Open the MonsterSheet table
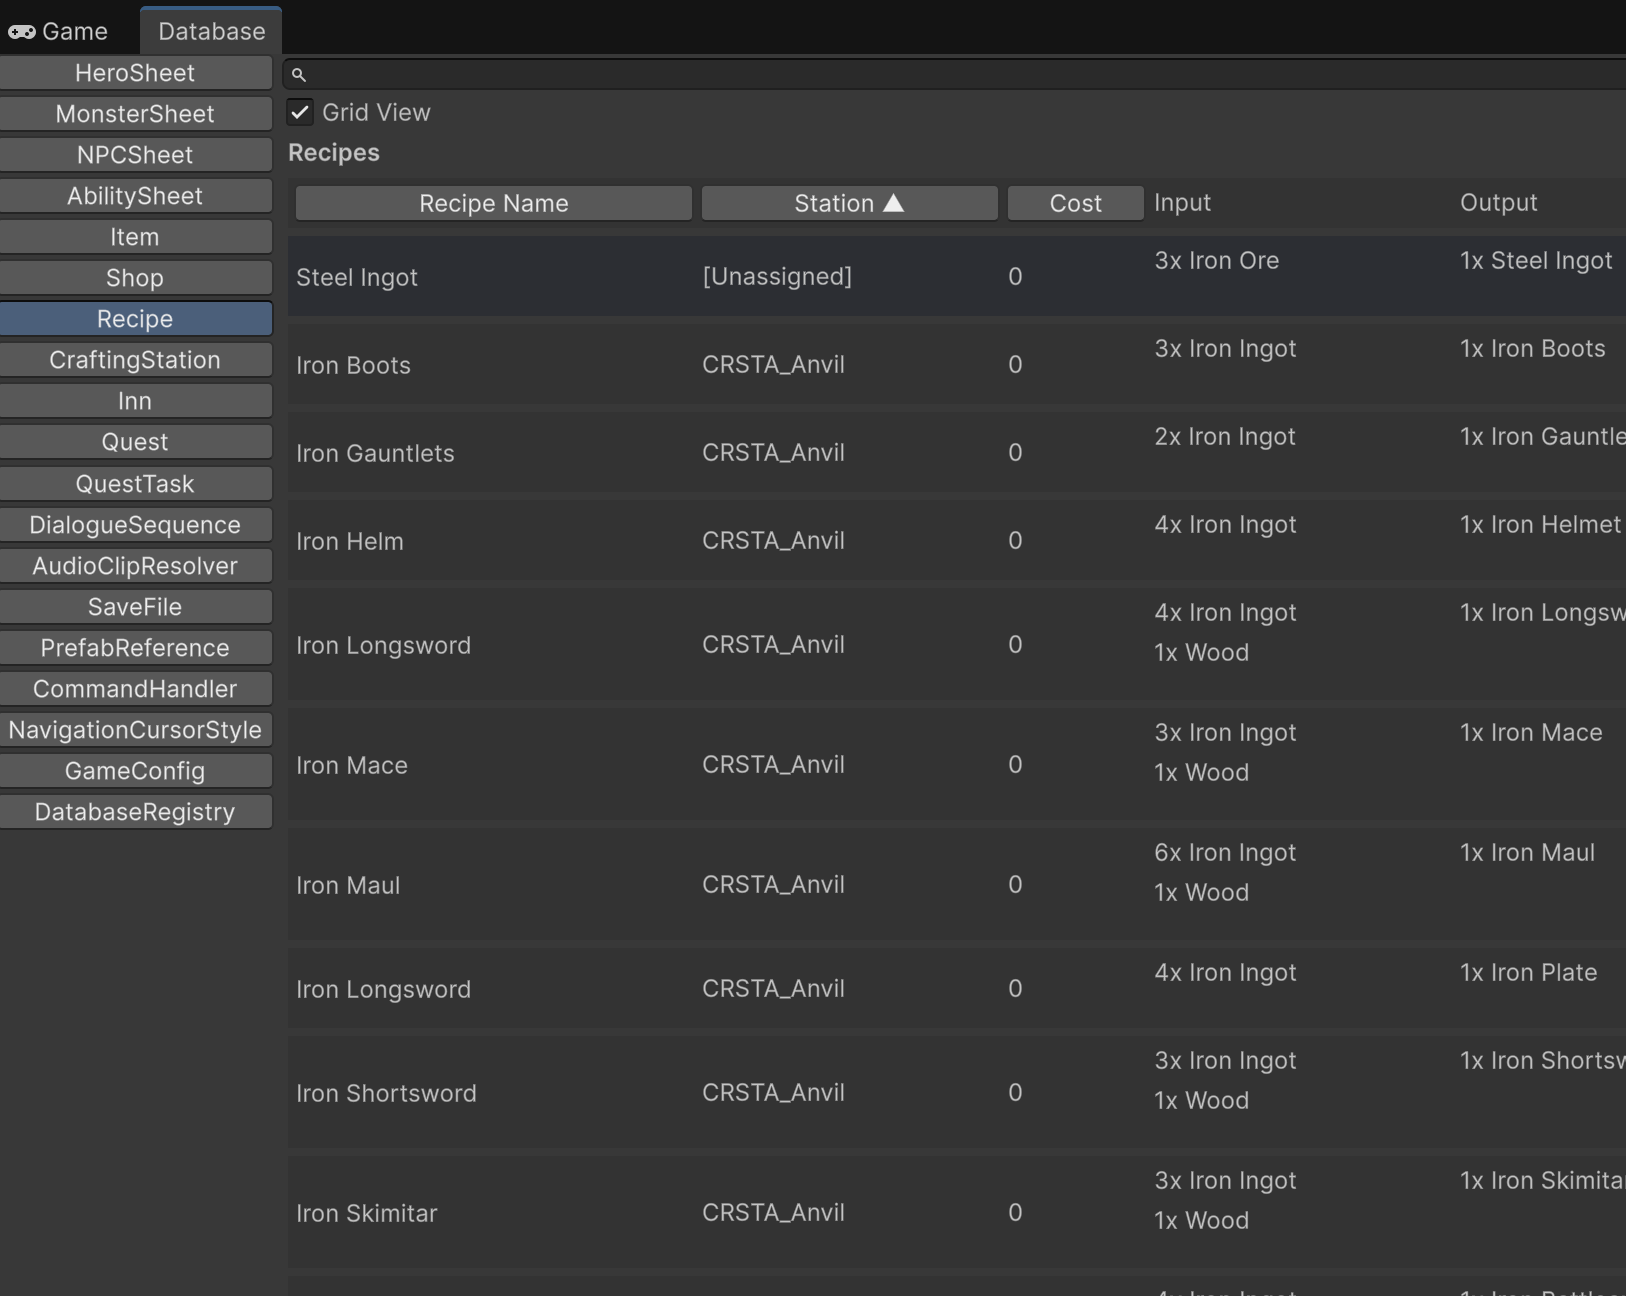This screenshot has width=1626, height=1296. pyautogui.click(x=135, y=114)
